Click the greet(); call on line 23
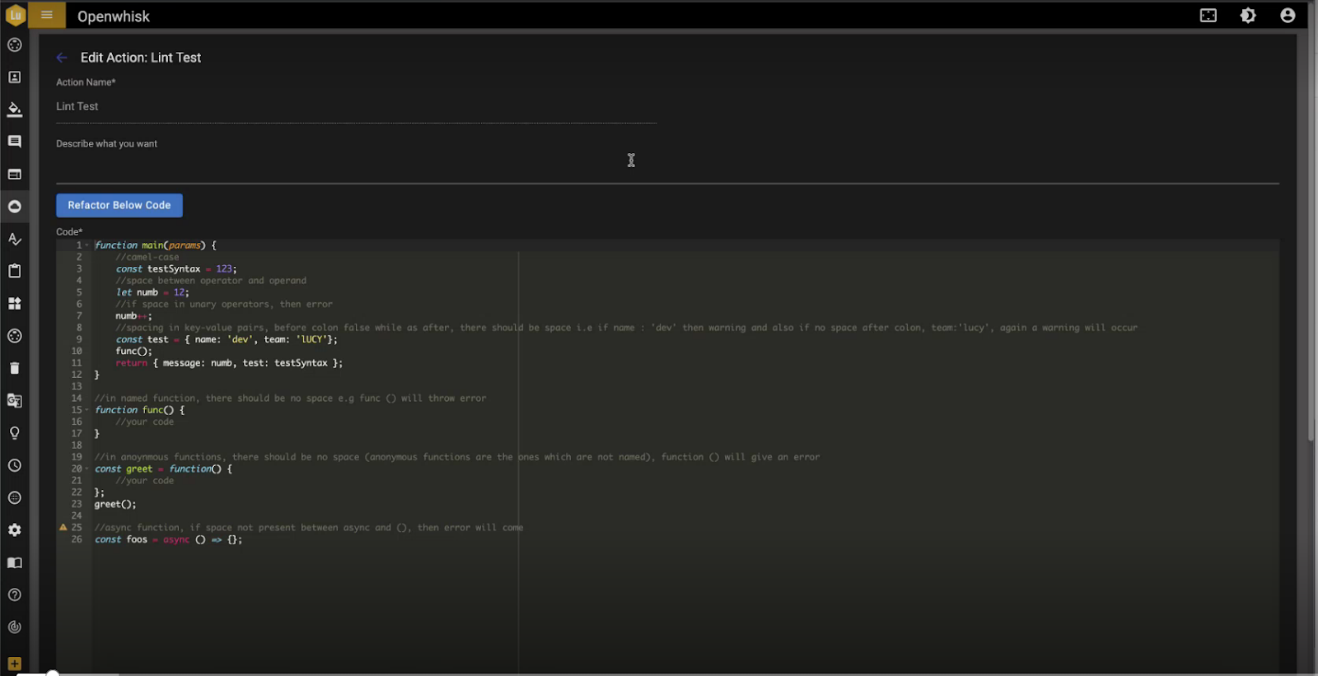 (x=115, y=504)
